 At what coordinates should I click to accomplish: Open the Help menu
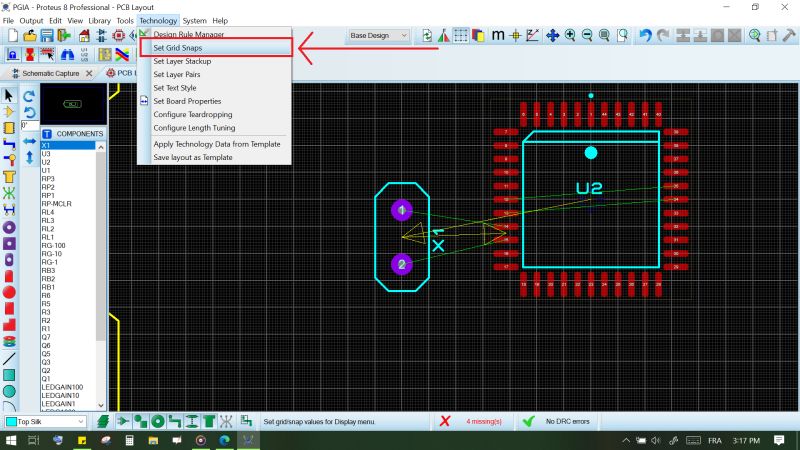pos(220,21)
